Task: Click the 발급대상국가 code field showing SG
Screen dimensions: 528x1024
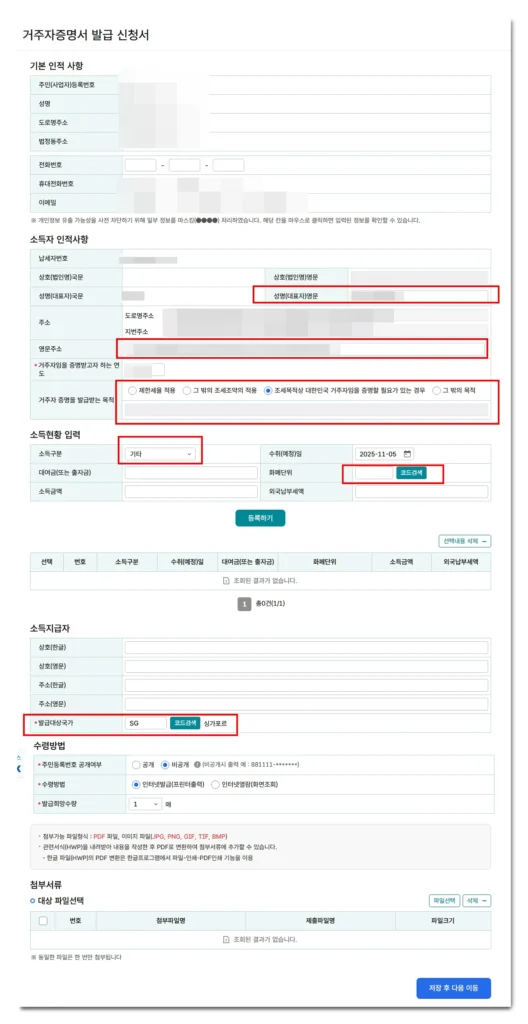Action: coord(146,723)
